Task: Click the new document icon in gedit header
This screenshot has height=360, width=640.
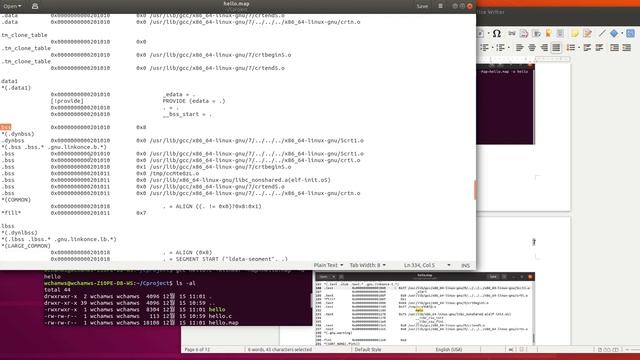Action: [35, 6]
